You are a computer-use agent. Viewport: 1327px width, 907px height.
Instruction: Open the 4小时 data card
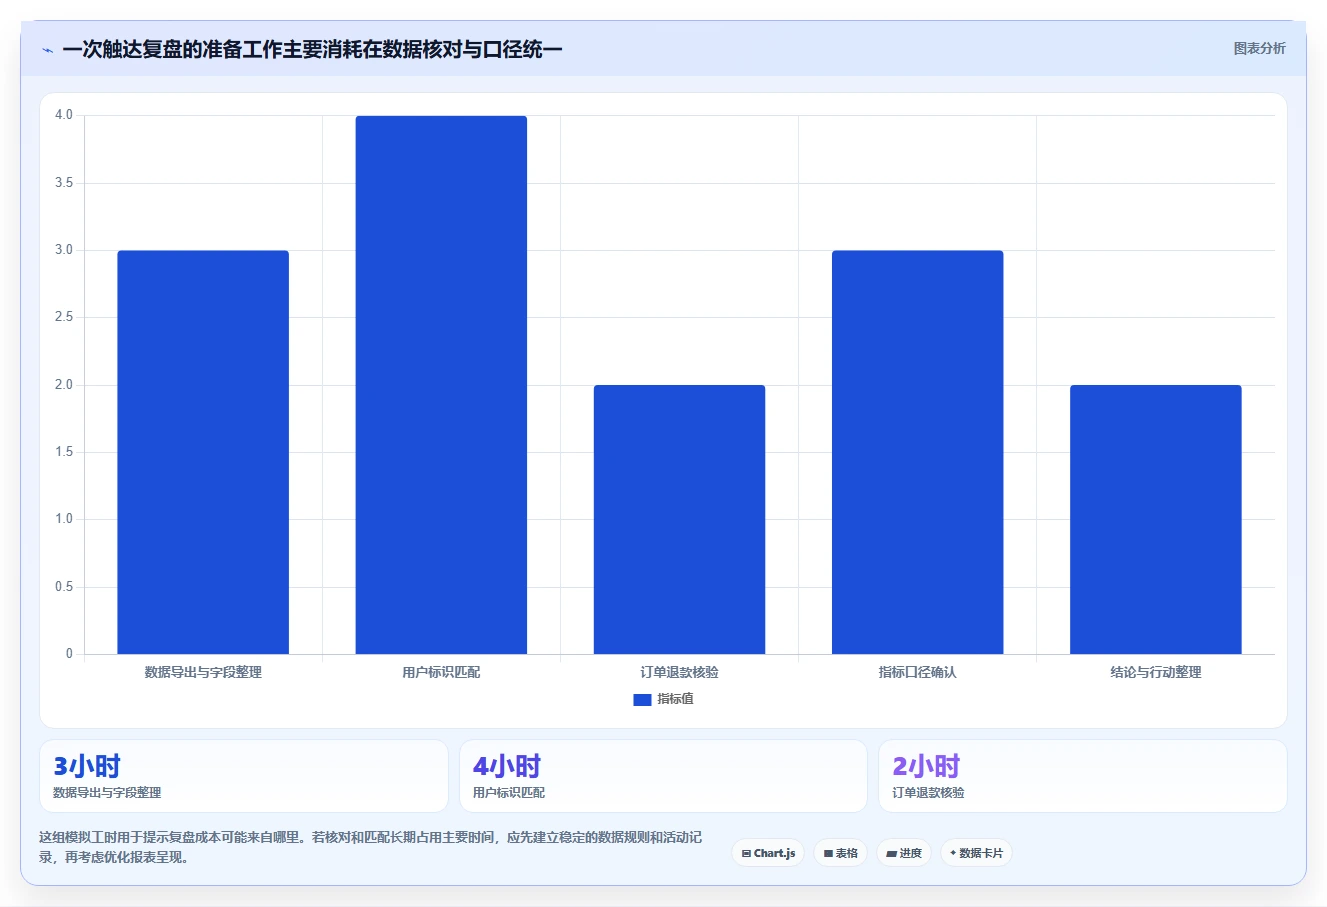click(x=663, y=776)
